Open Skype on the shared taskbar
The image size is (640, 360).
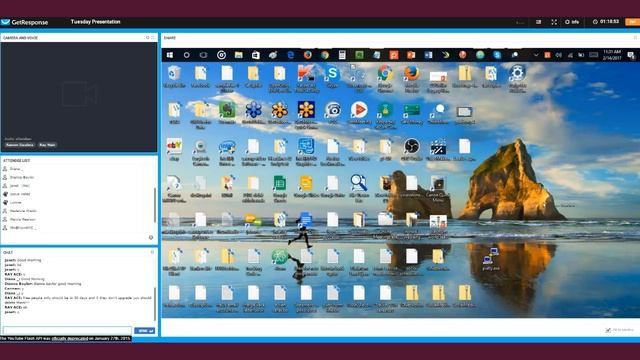pyautogui.click(x=497, y=55)
